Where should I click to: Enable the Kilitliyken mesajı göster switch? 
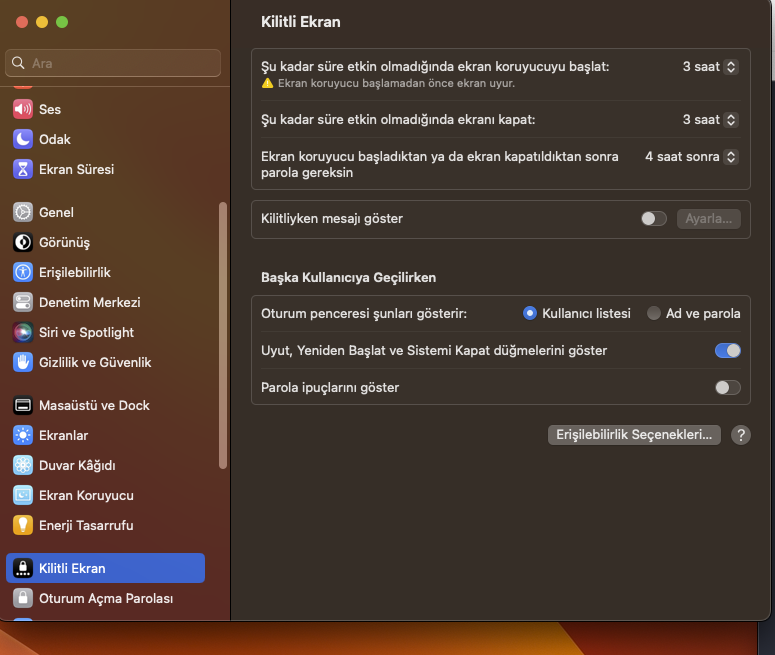click(653, 218)
